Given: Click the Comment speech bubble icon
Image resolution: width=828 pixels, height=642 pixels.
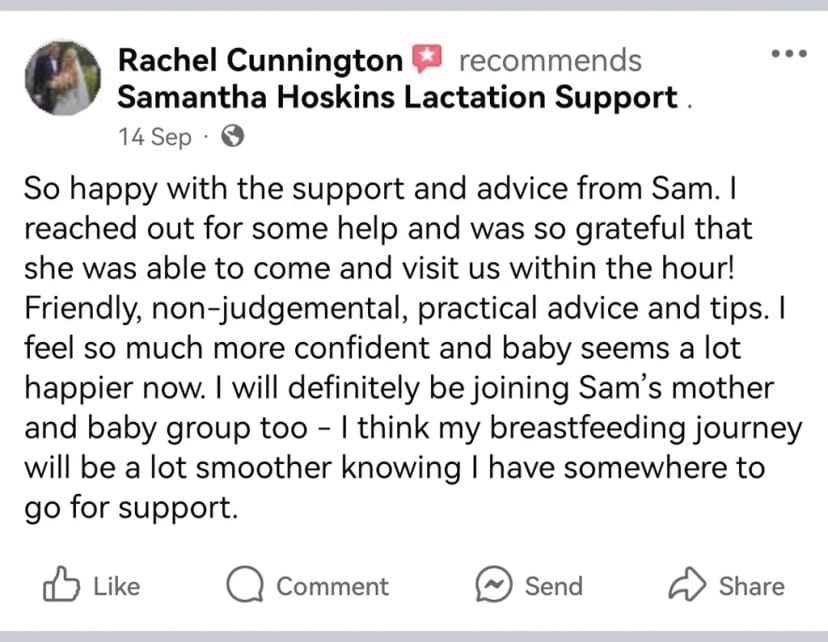Looking at the screenshot, I should [x=245, y=584].
